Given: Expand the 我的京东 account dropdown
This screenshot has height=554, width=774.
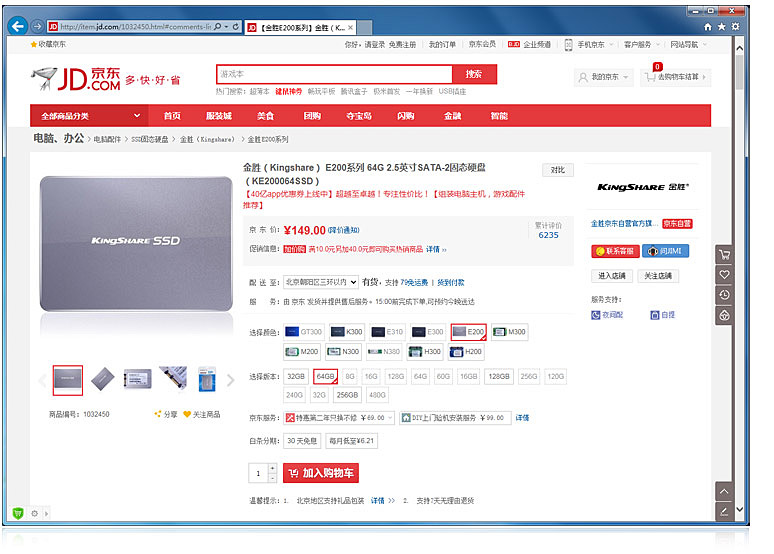Looking at the screenshot, I should pyautogui.click(x=603, y=77).
